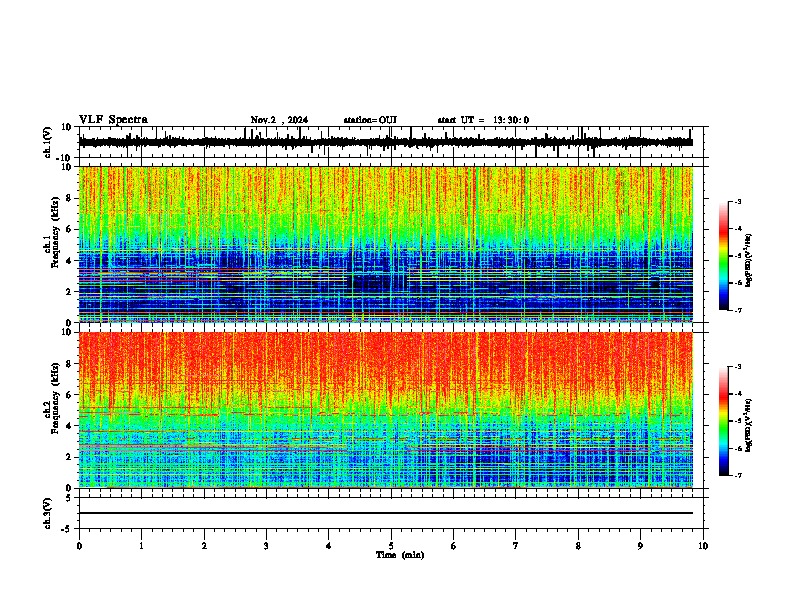Click the 'start UT = 13:30: 0' text
This screenshot has height=612, width=792.
tap(483, 120)
